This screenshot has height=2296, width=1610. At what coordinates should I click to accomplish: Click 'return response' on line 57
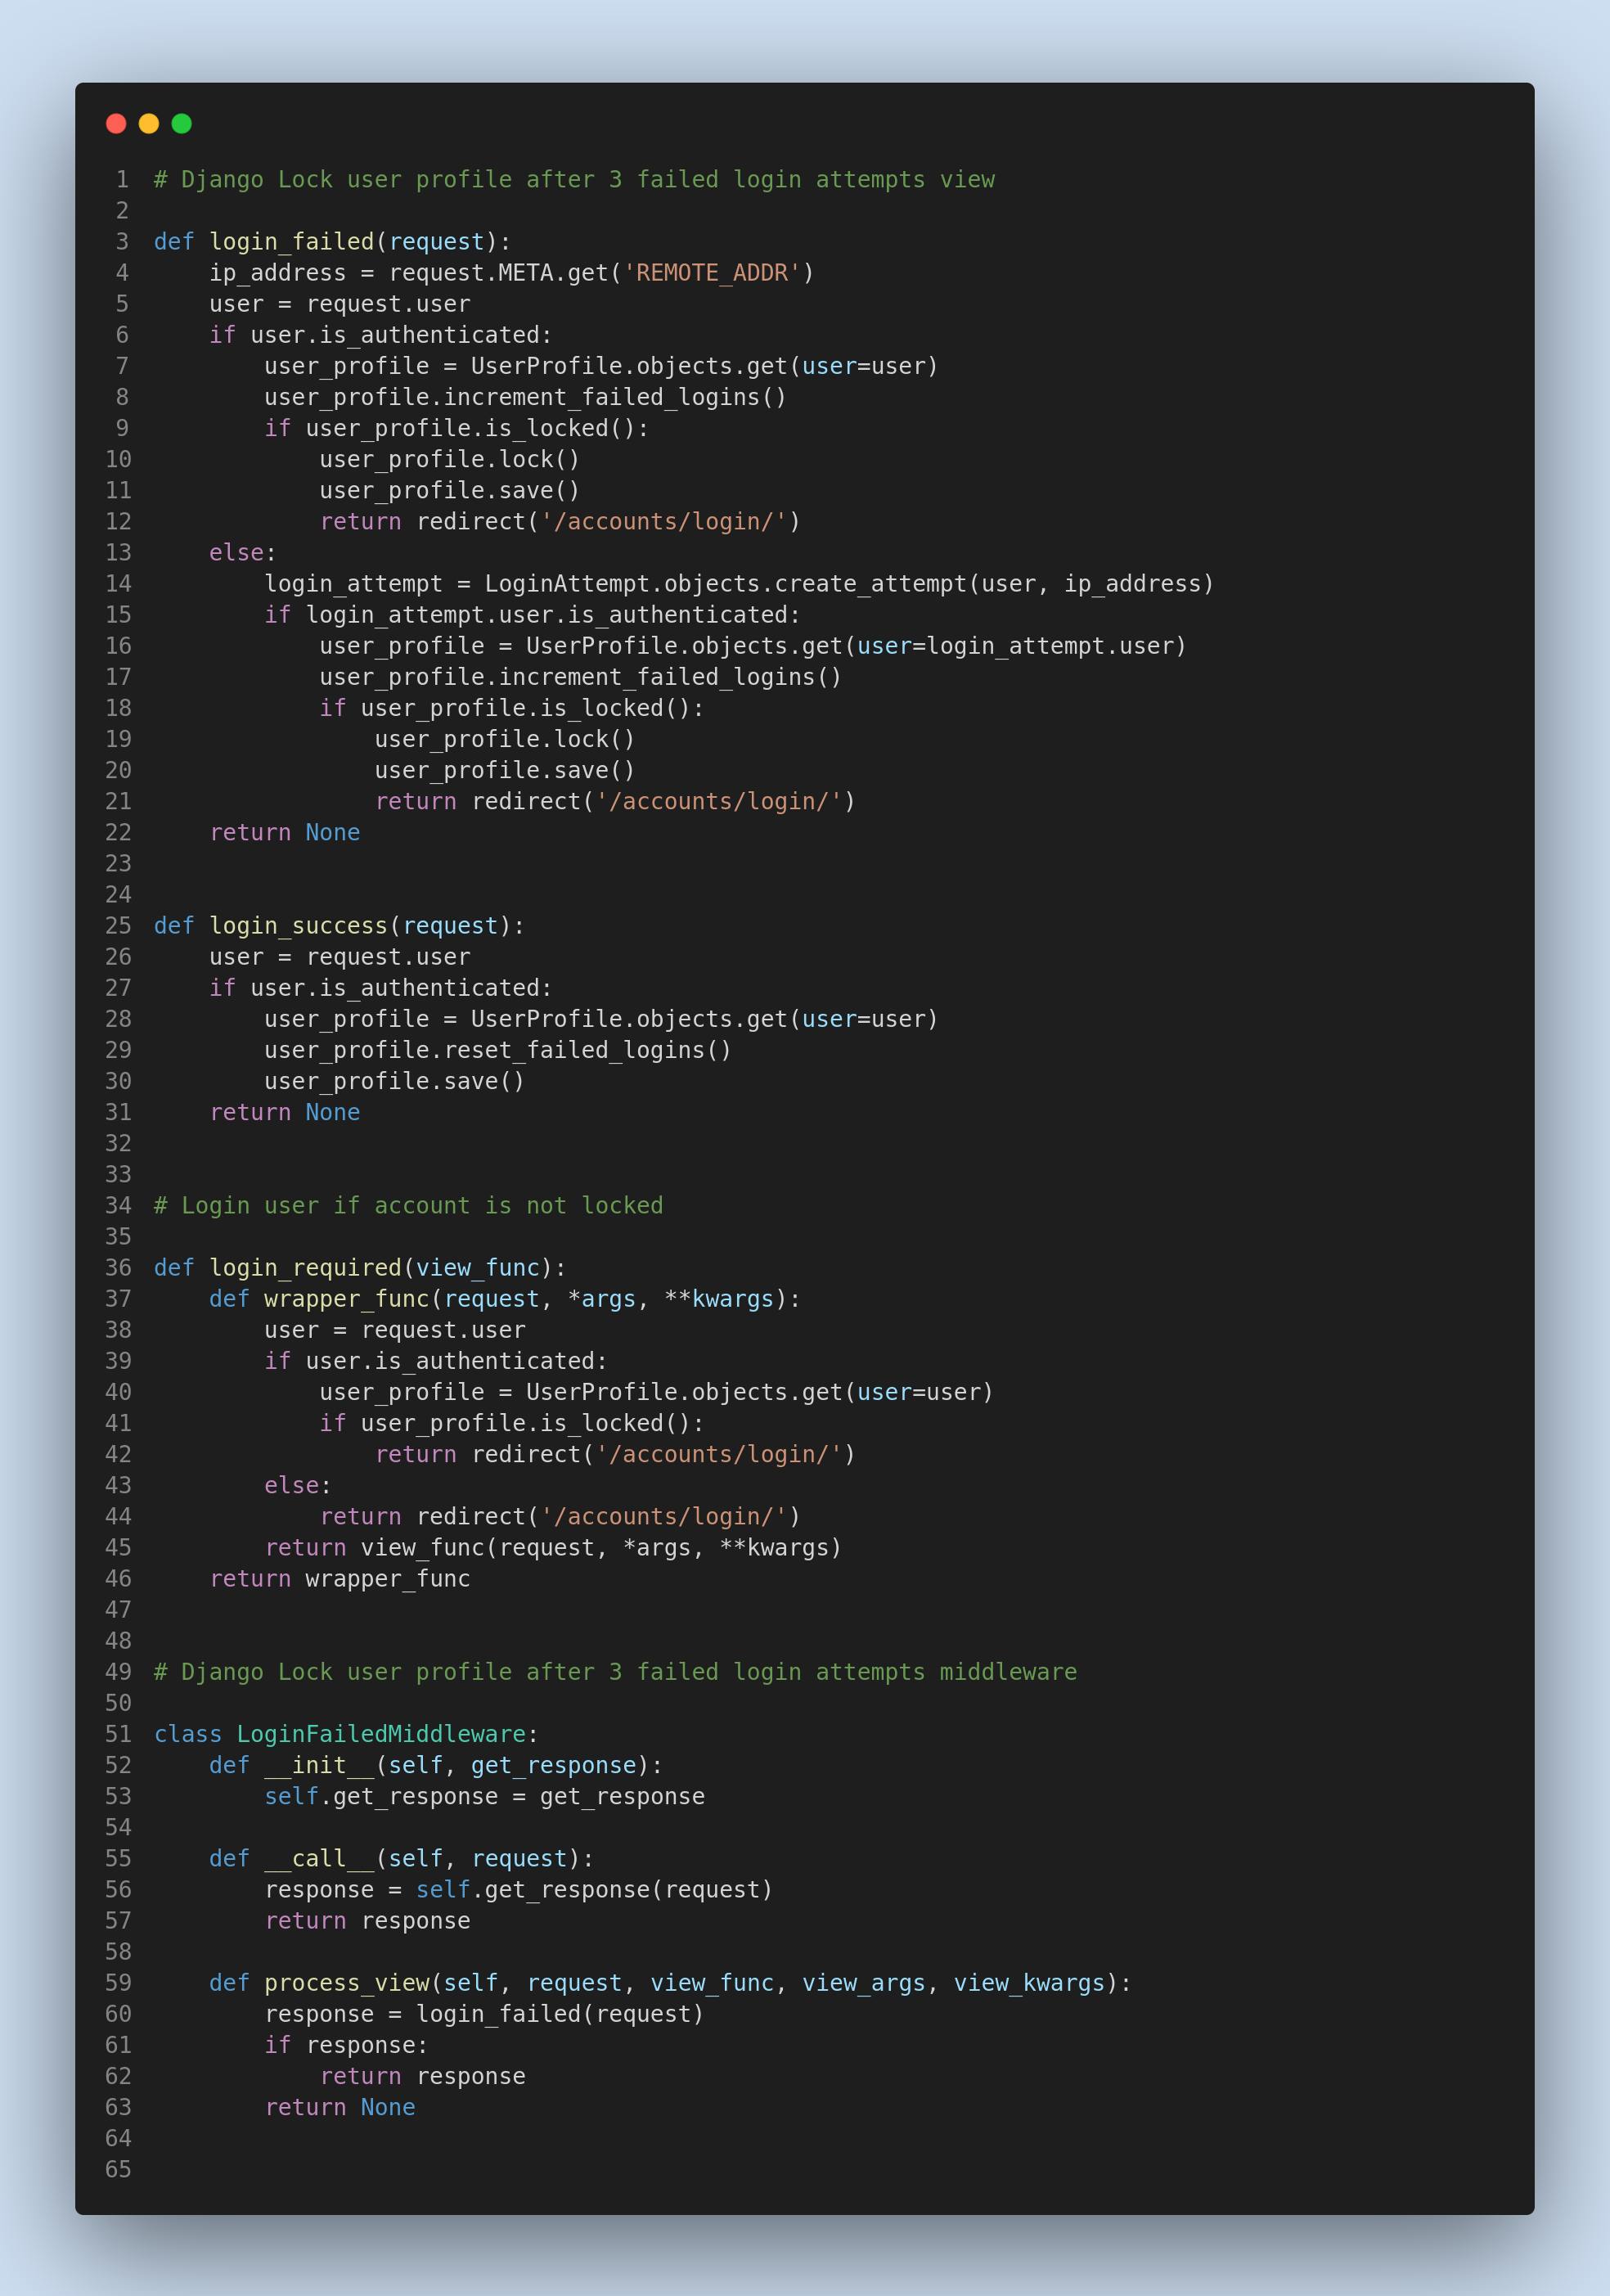pos(367,1921)
